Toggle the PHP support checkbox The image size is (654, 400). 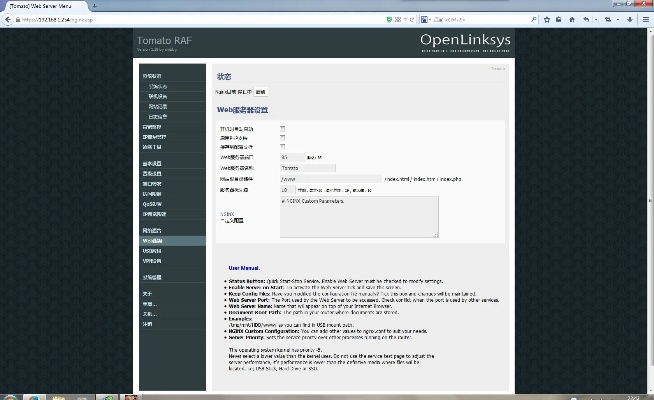[x=282, y=138]
